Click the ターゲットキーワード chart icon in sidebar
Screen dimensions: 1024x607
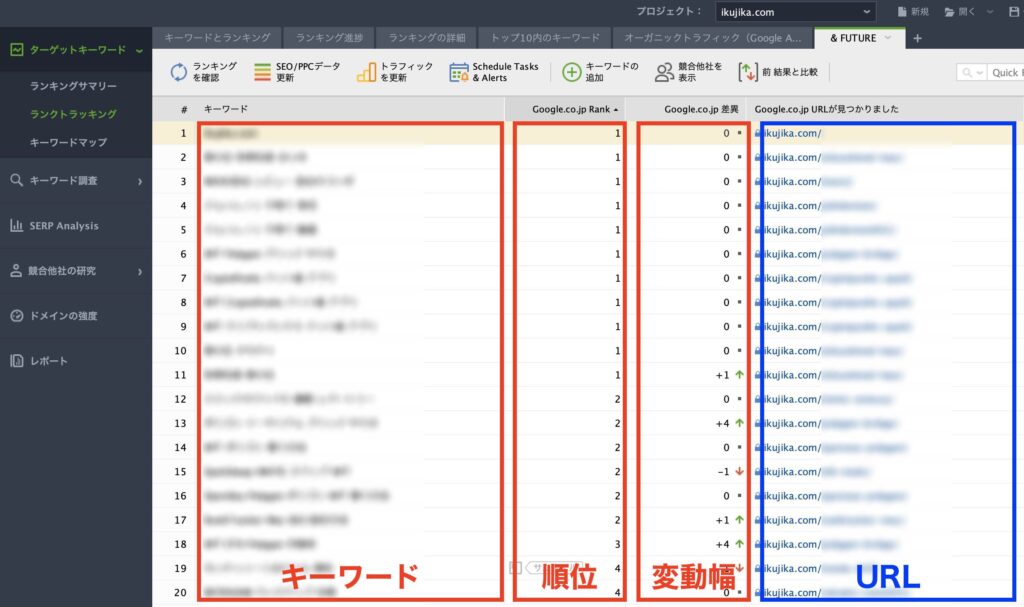pyautogui.click(x=16, y=50)
